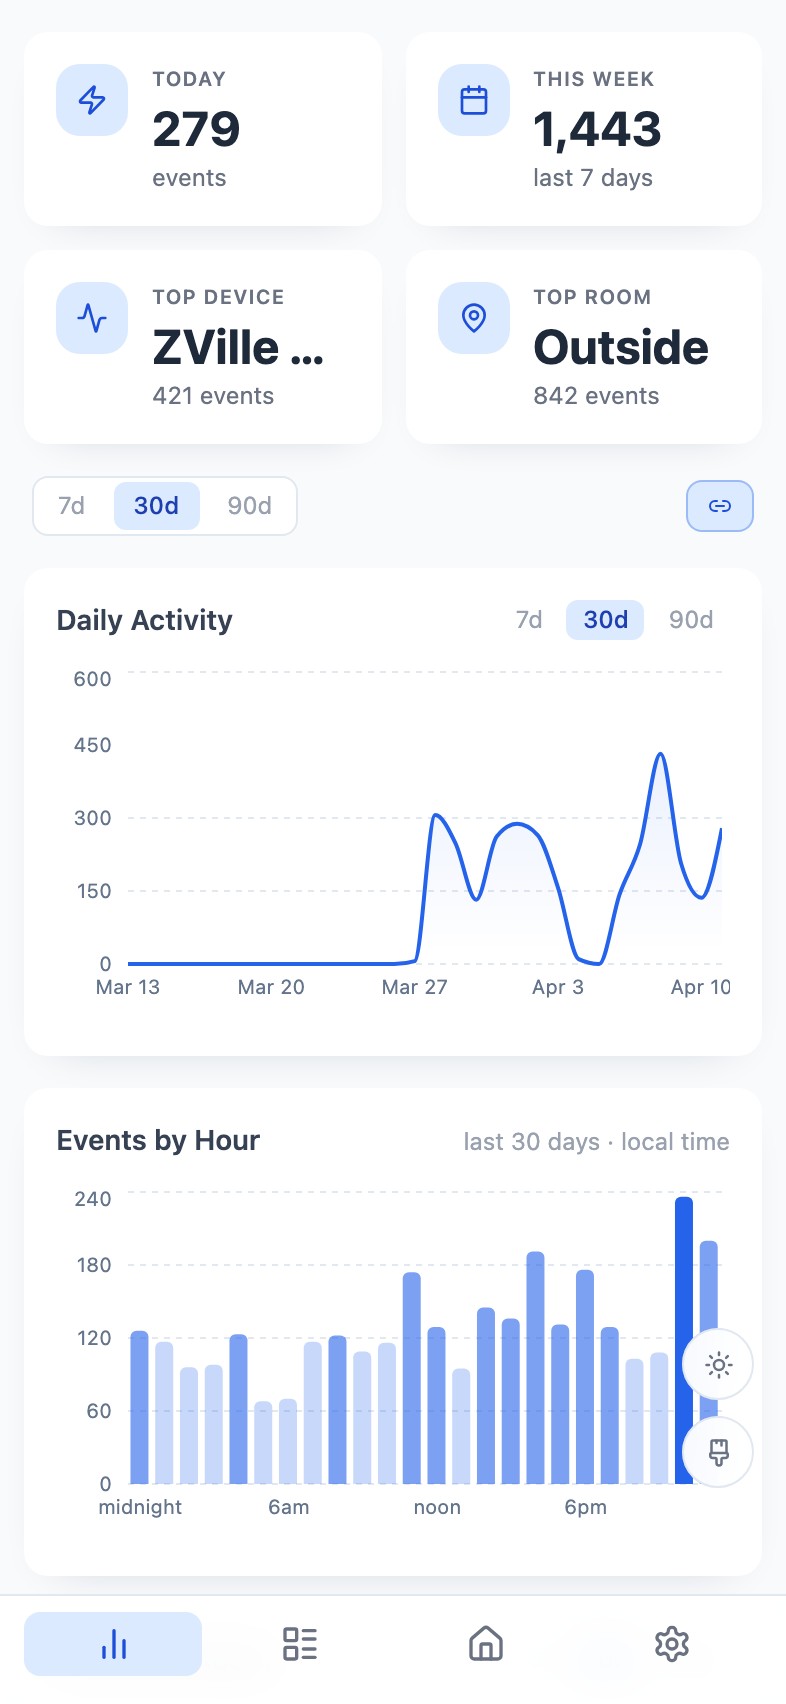Select the grid layout icon in the bottom navigation
The height and width of the screenshot is (1704, 786).
(299, 1643)
